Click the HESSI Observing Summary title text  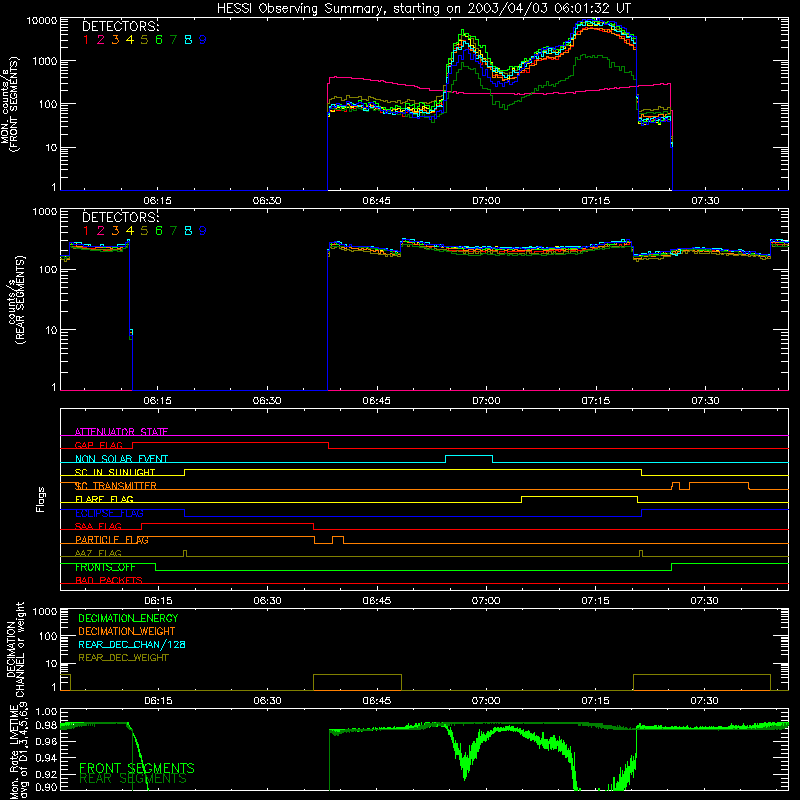pos(423,9)
